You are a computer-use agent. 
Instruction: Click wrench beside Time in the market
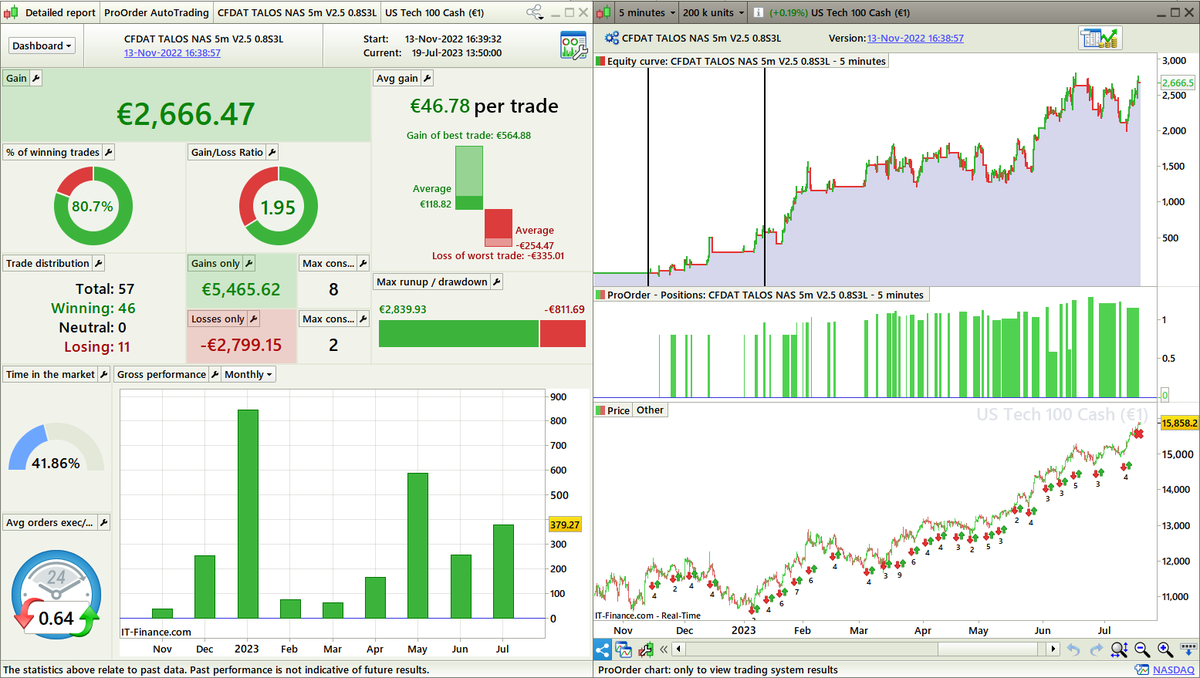pos(104,375)
